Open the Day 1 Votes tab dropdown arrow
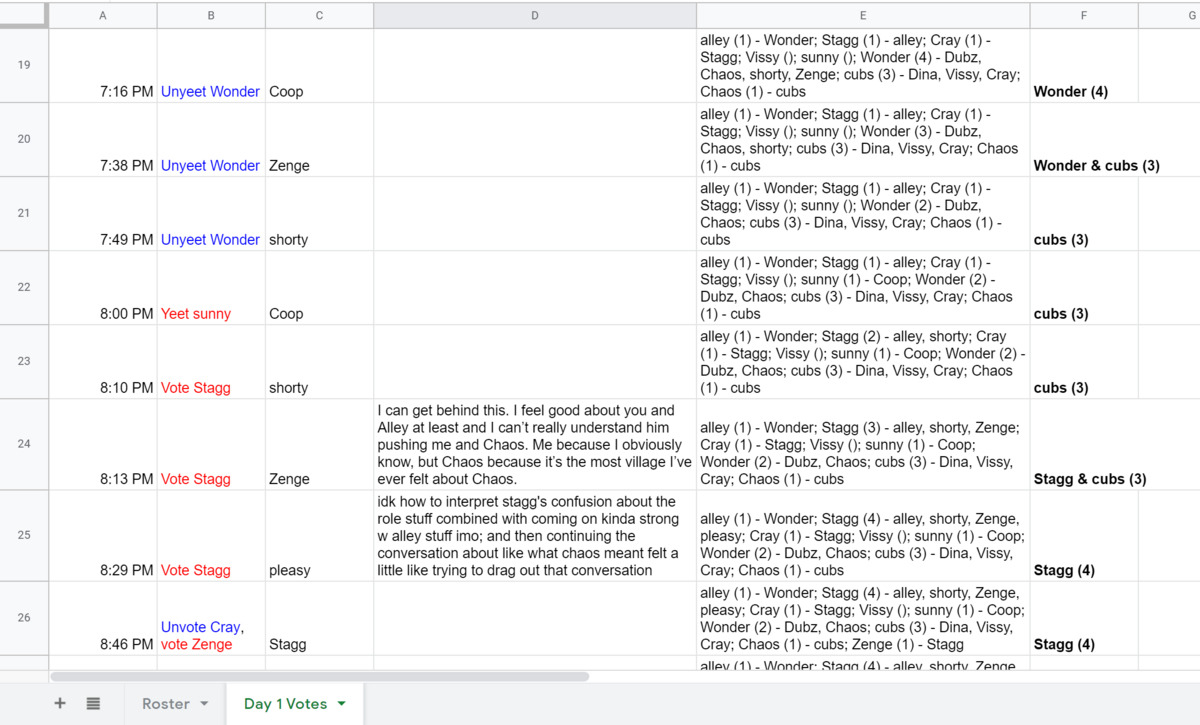The width and height of the screenshot is (1200, 725). point(341,704)
